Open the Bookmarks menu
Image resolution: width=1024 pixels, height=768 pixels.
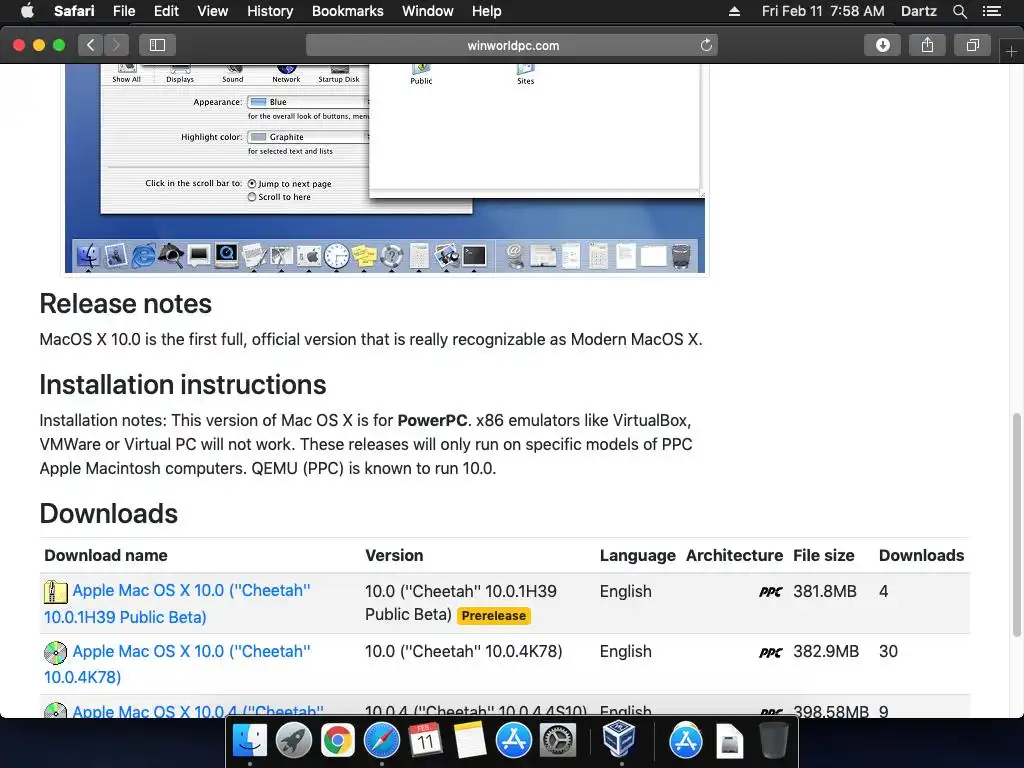click(x=347, y=11)
